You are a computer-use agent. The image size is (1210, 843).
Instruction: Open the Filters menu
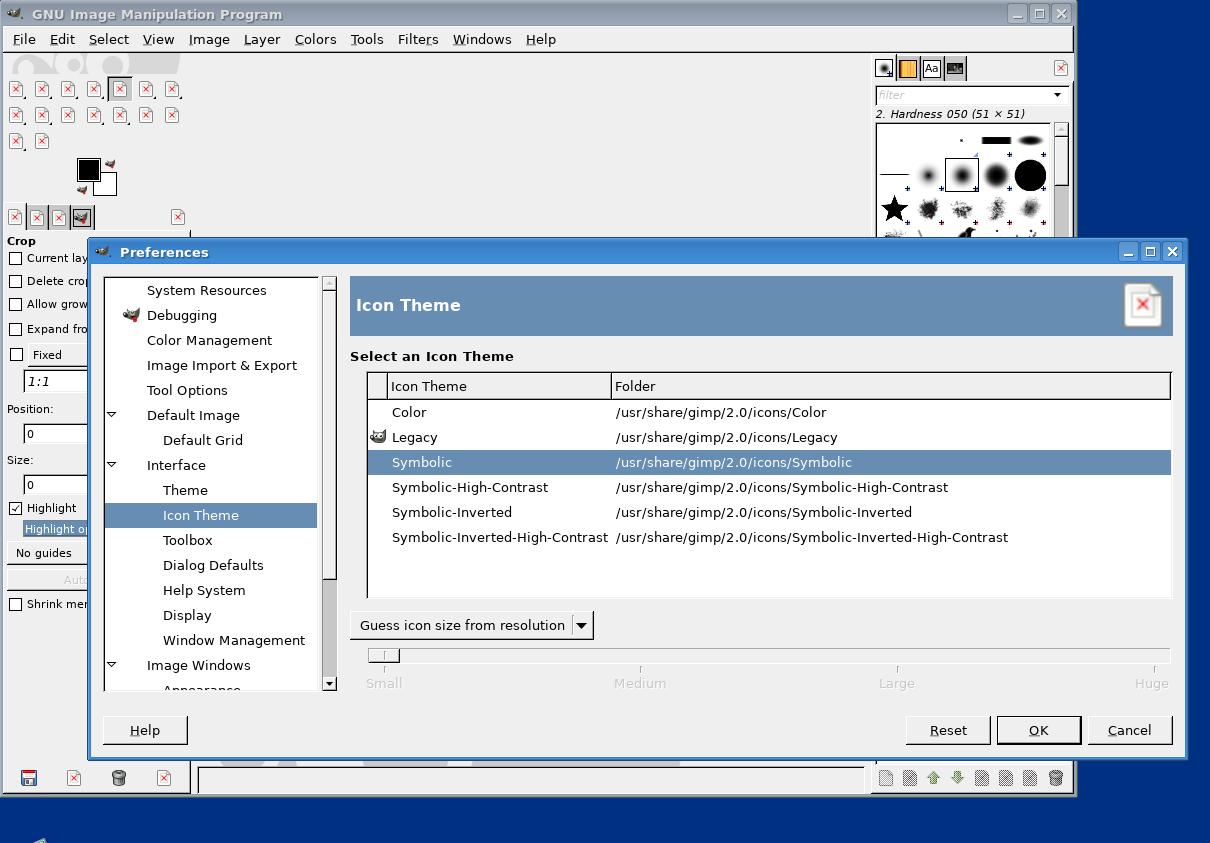(x=418, y=39)
